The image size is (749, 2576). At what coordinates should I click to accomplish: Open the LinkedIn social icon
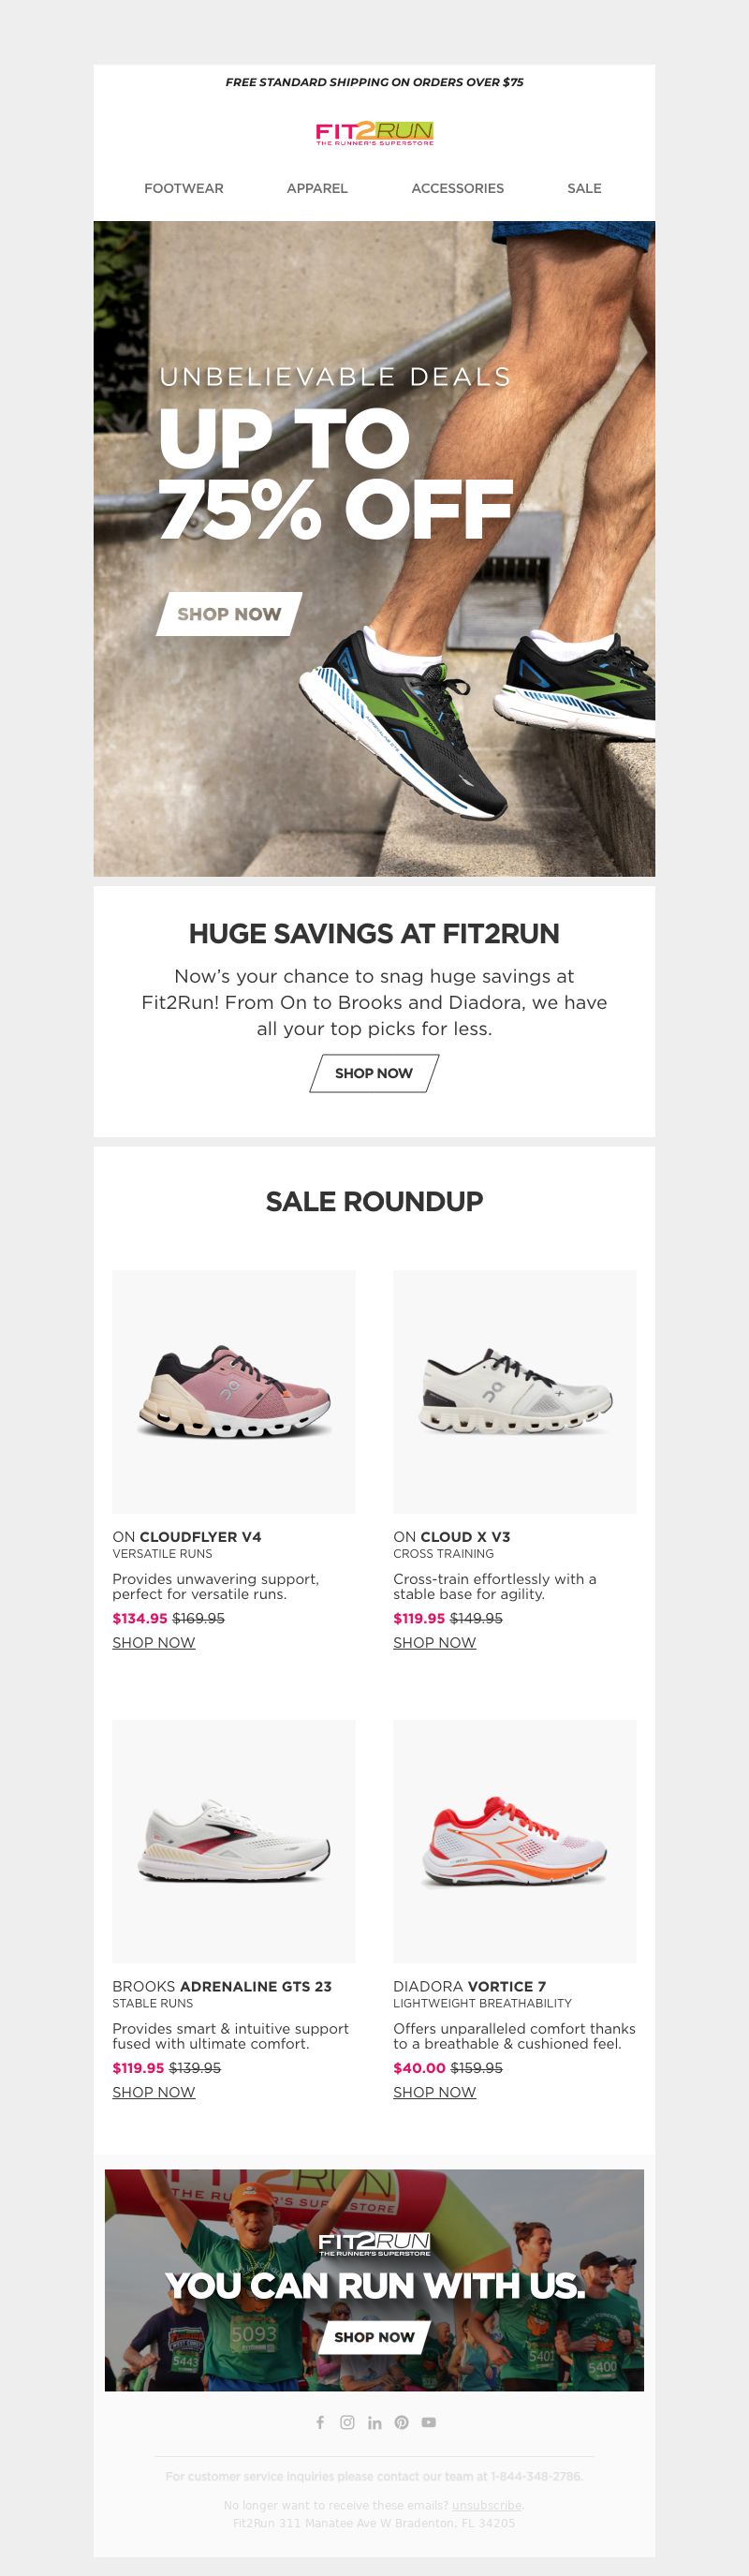coord(374,2422)
